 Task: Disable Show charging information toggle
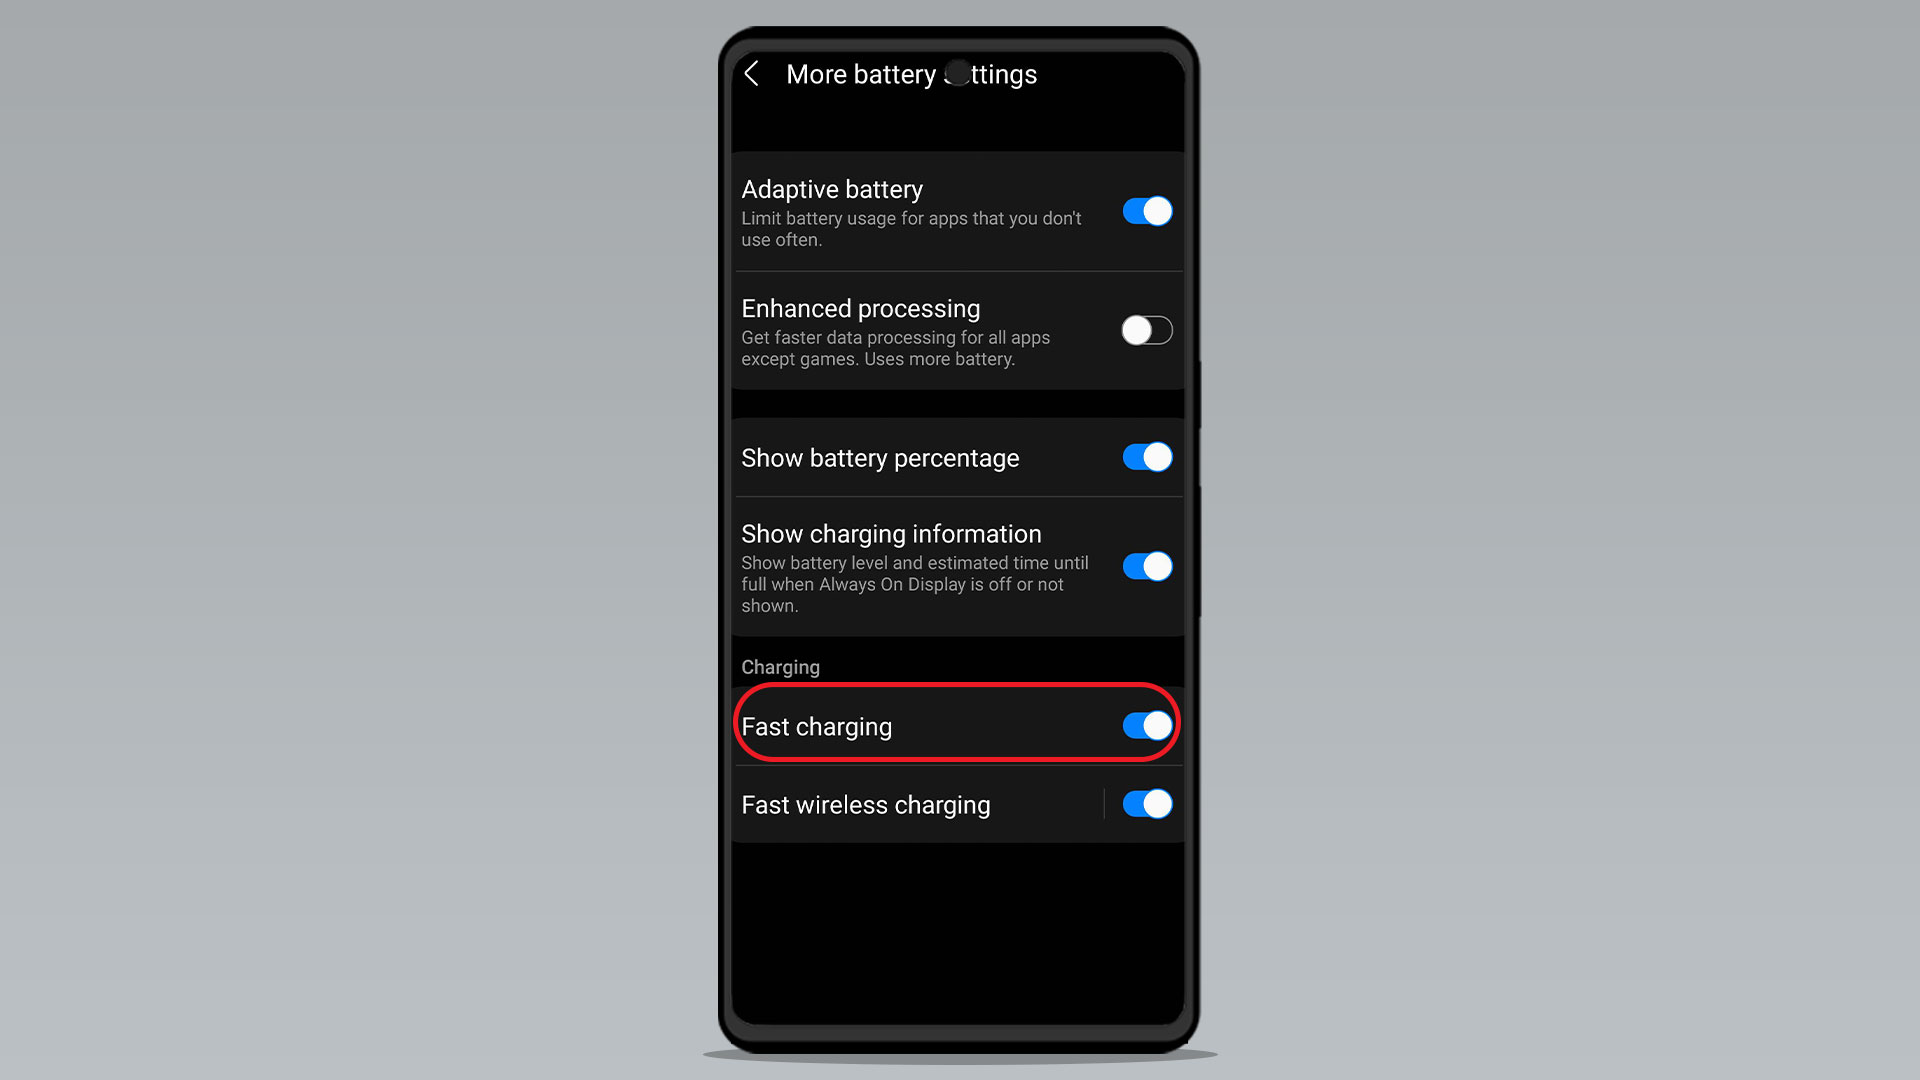(1145, 564)
